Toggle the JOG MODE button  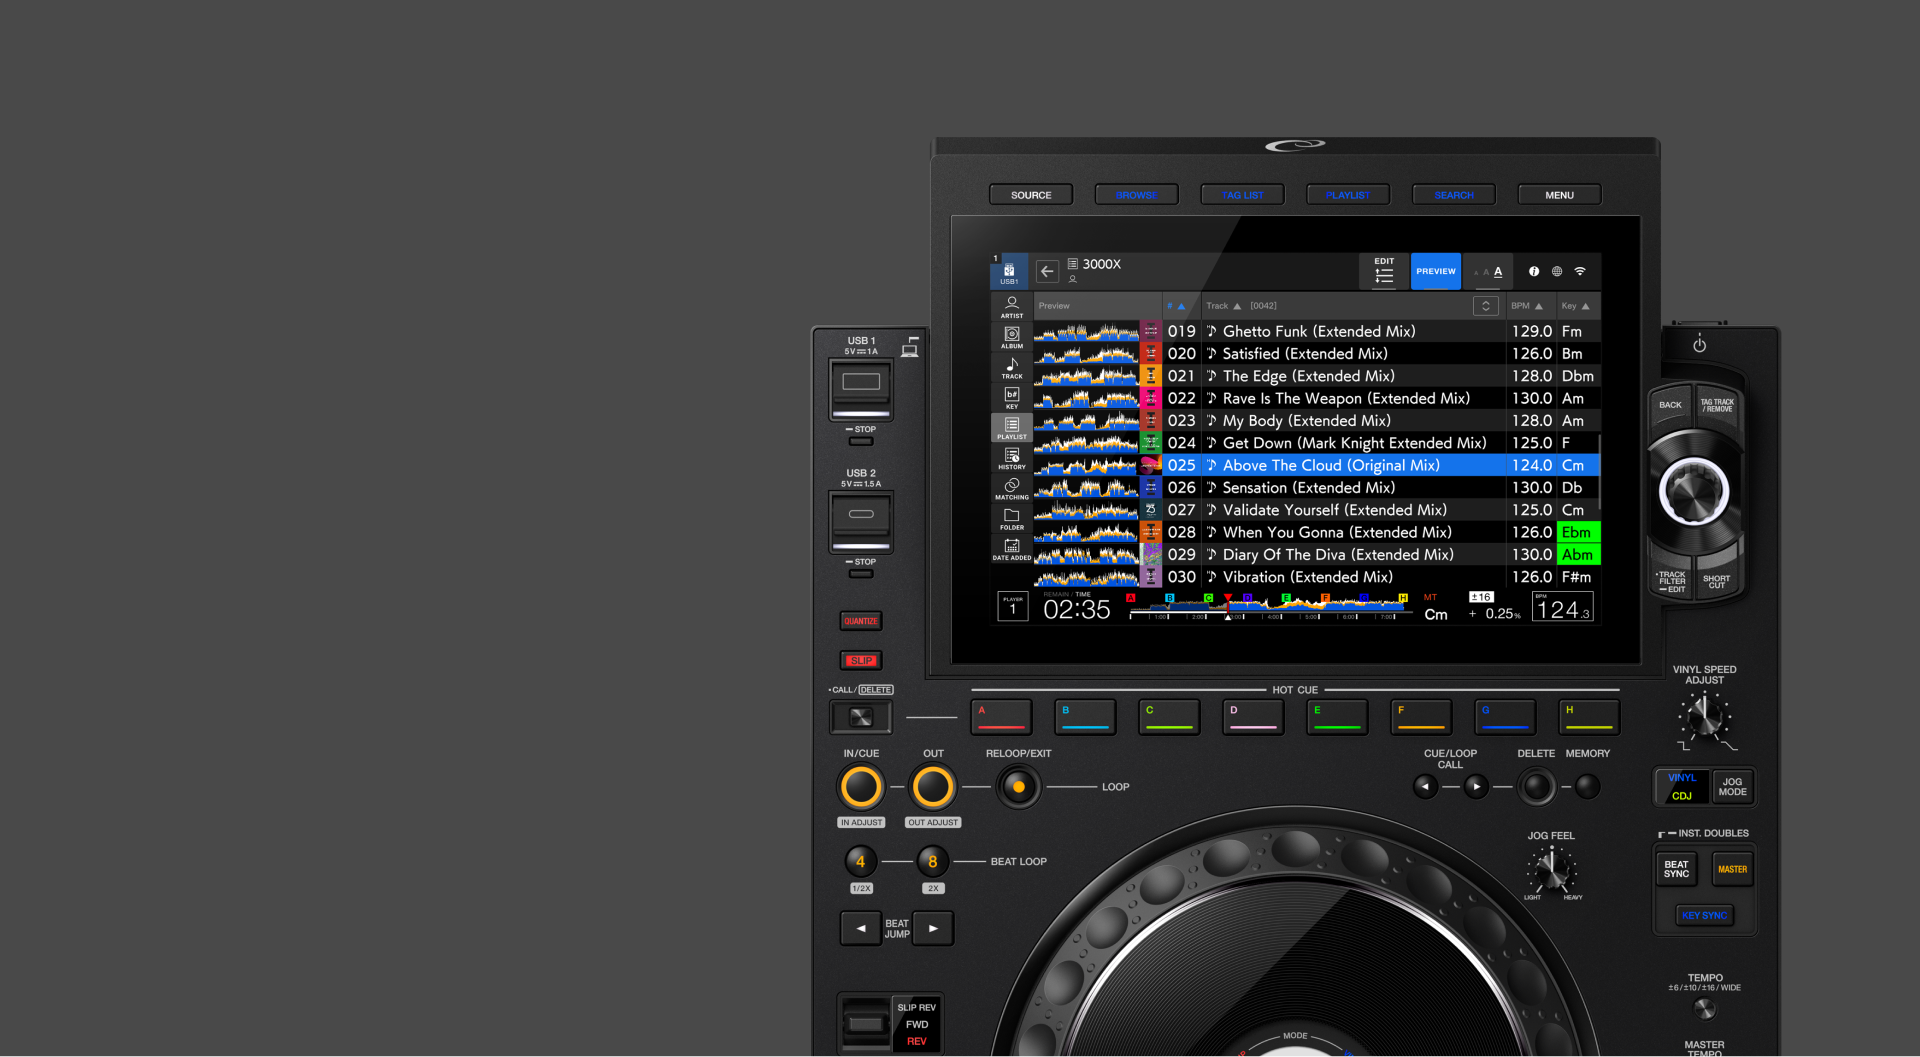(x=1732, y=787)
